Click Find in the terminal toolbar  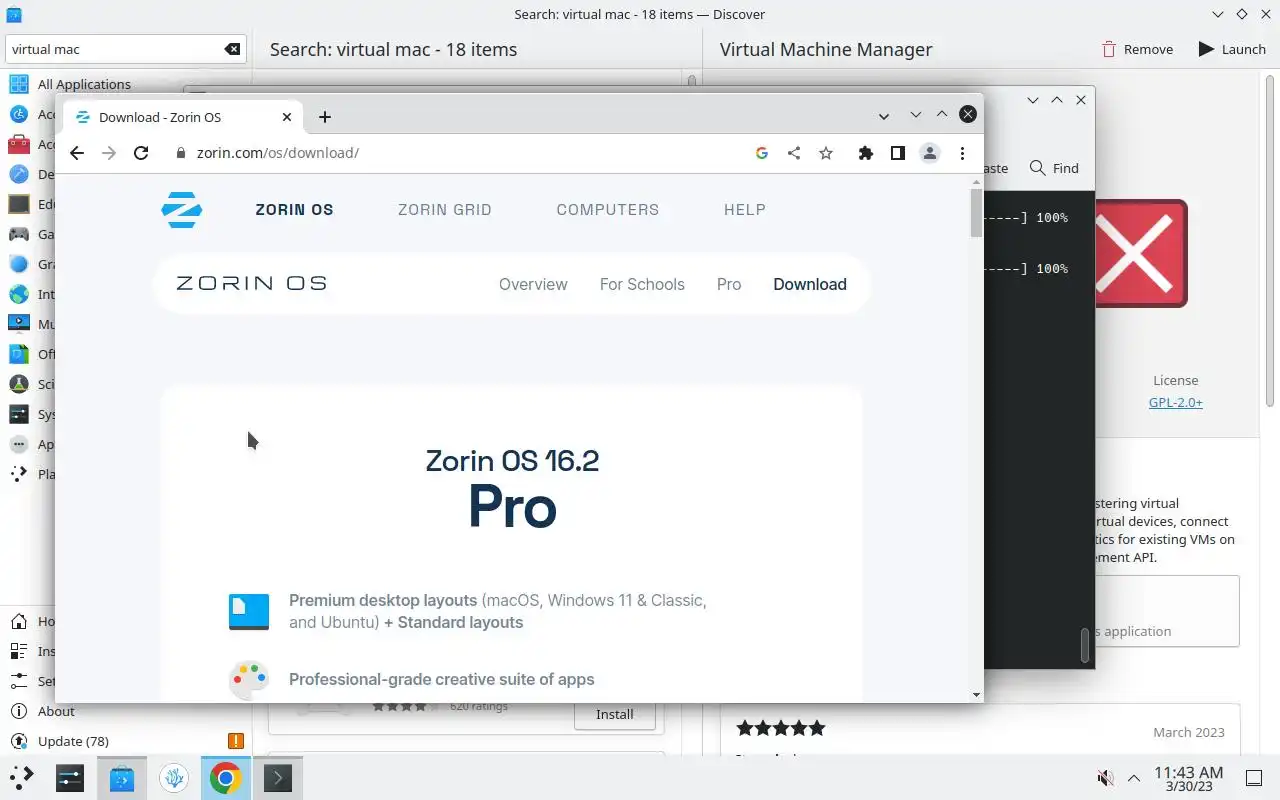click(1055, 168)
